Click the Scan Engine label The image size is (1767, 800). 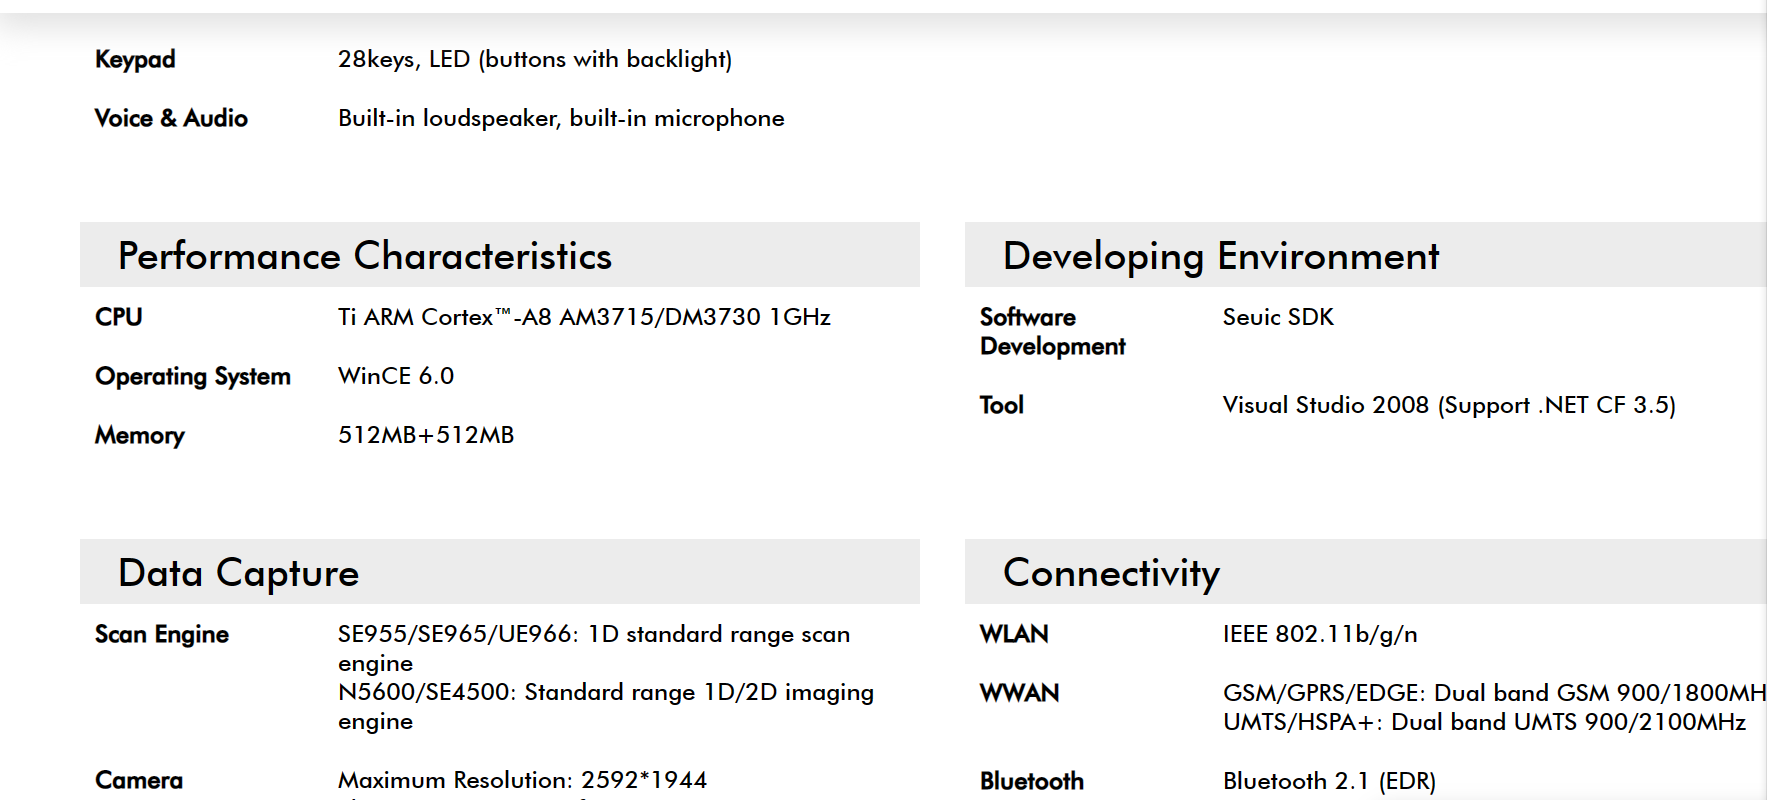click(x=162, y=634)
